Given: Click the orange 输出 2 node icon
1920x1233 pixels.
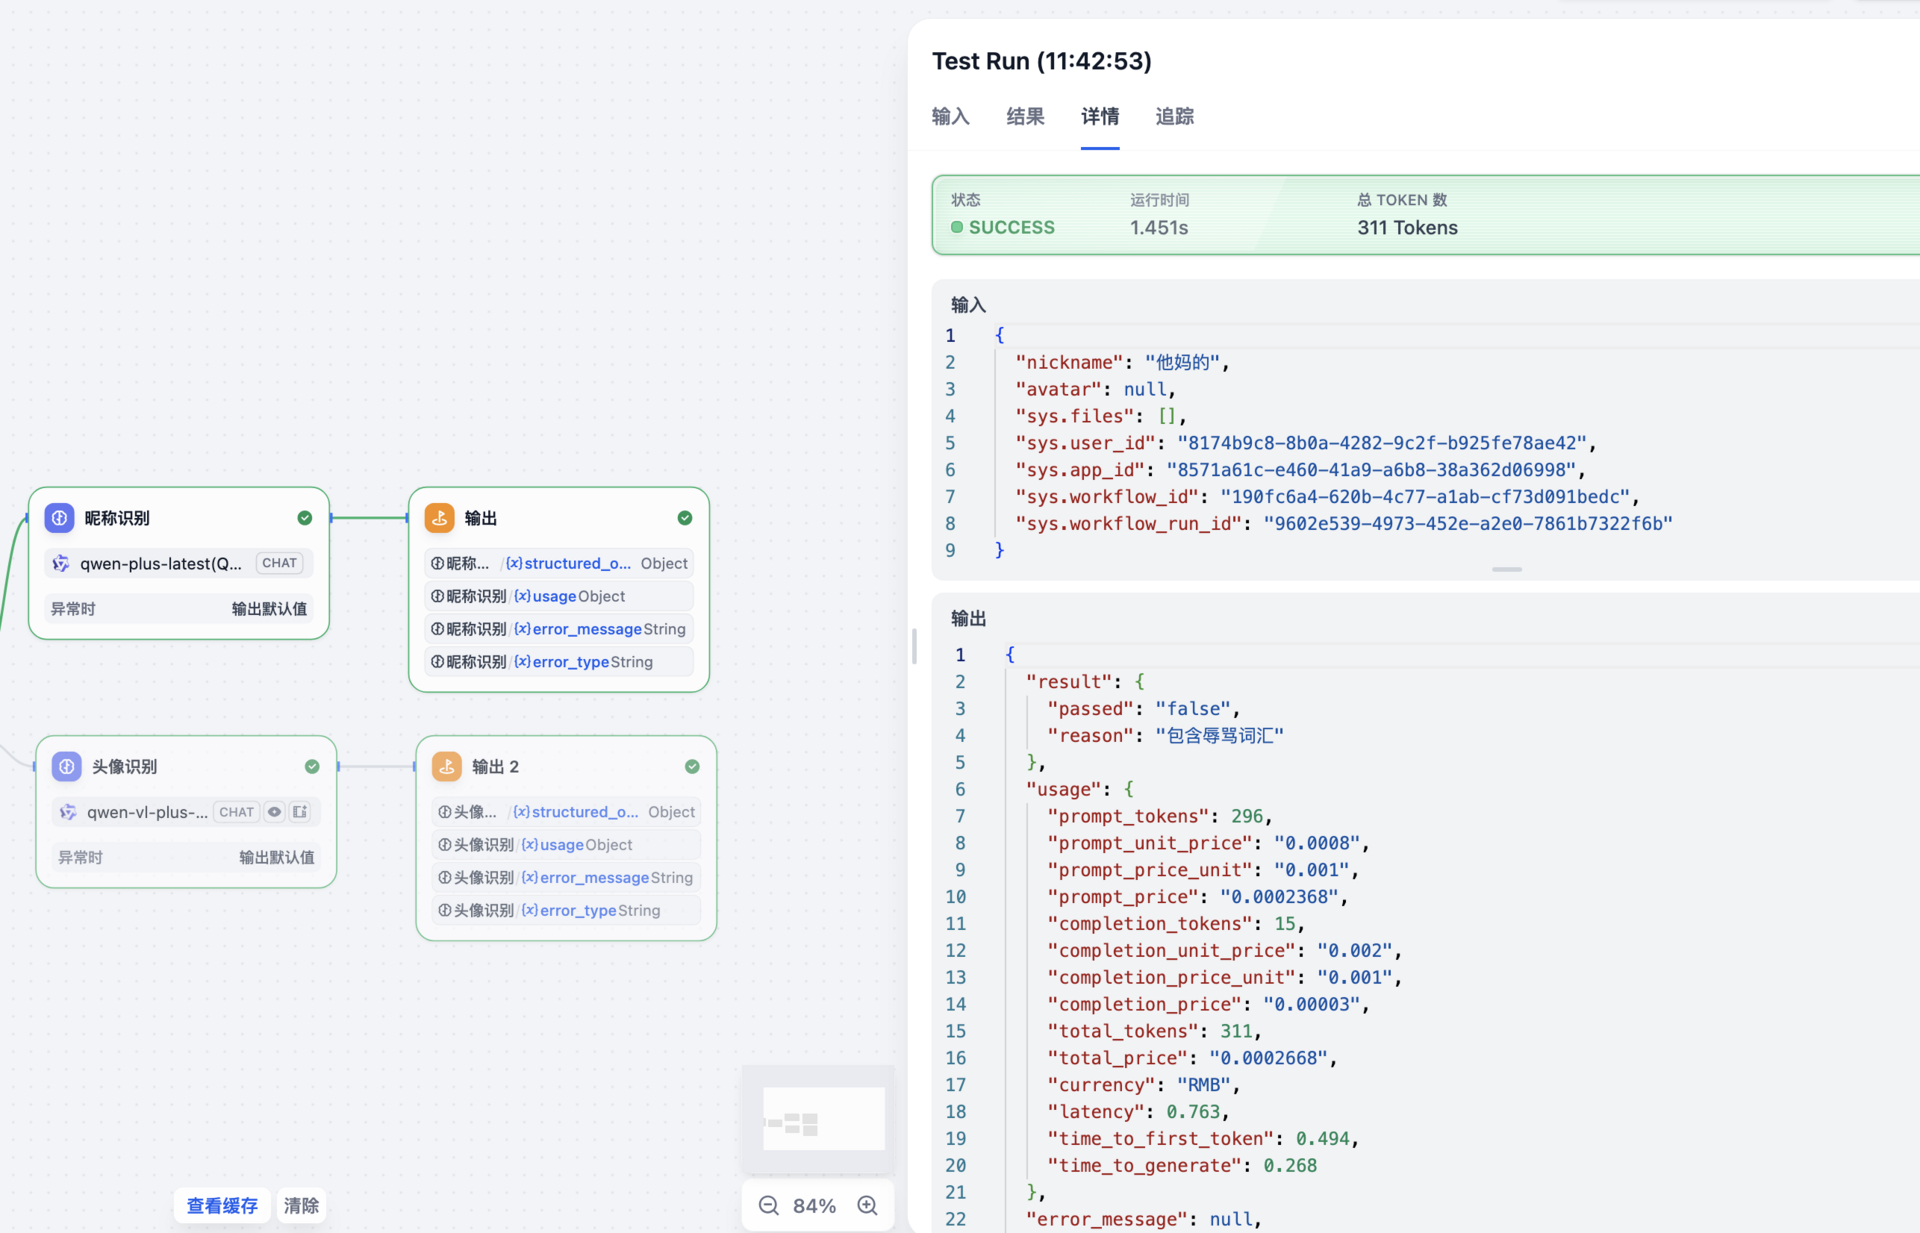Looking at the screenshot, I should [446, 766].
